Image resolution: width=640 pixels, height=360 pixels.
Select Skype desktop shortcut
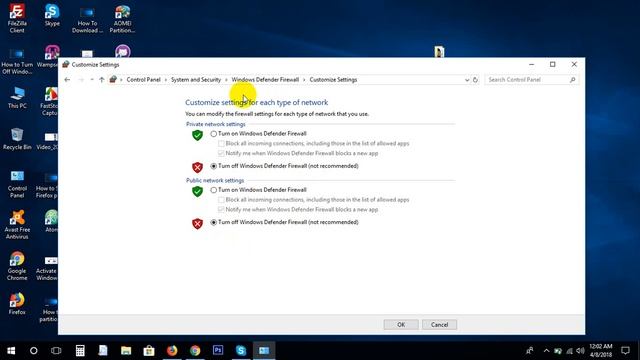[x=52, y=16]
